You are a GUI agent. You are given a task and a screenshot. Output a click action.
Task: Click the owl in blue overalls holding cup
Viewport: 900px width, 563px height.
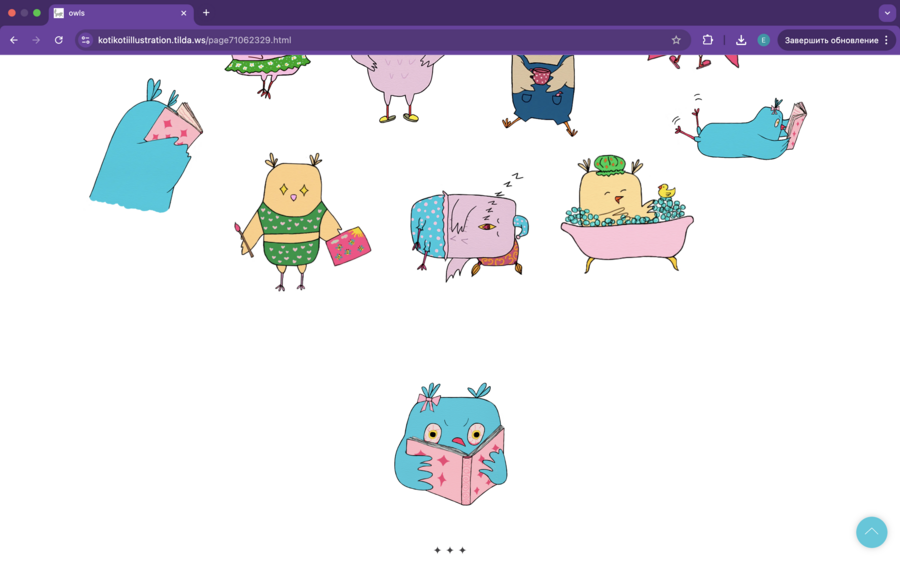(540, 95)
